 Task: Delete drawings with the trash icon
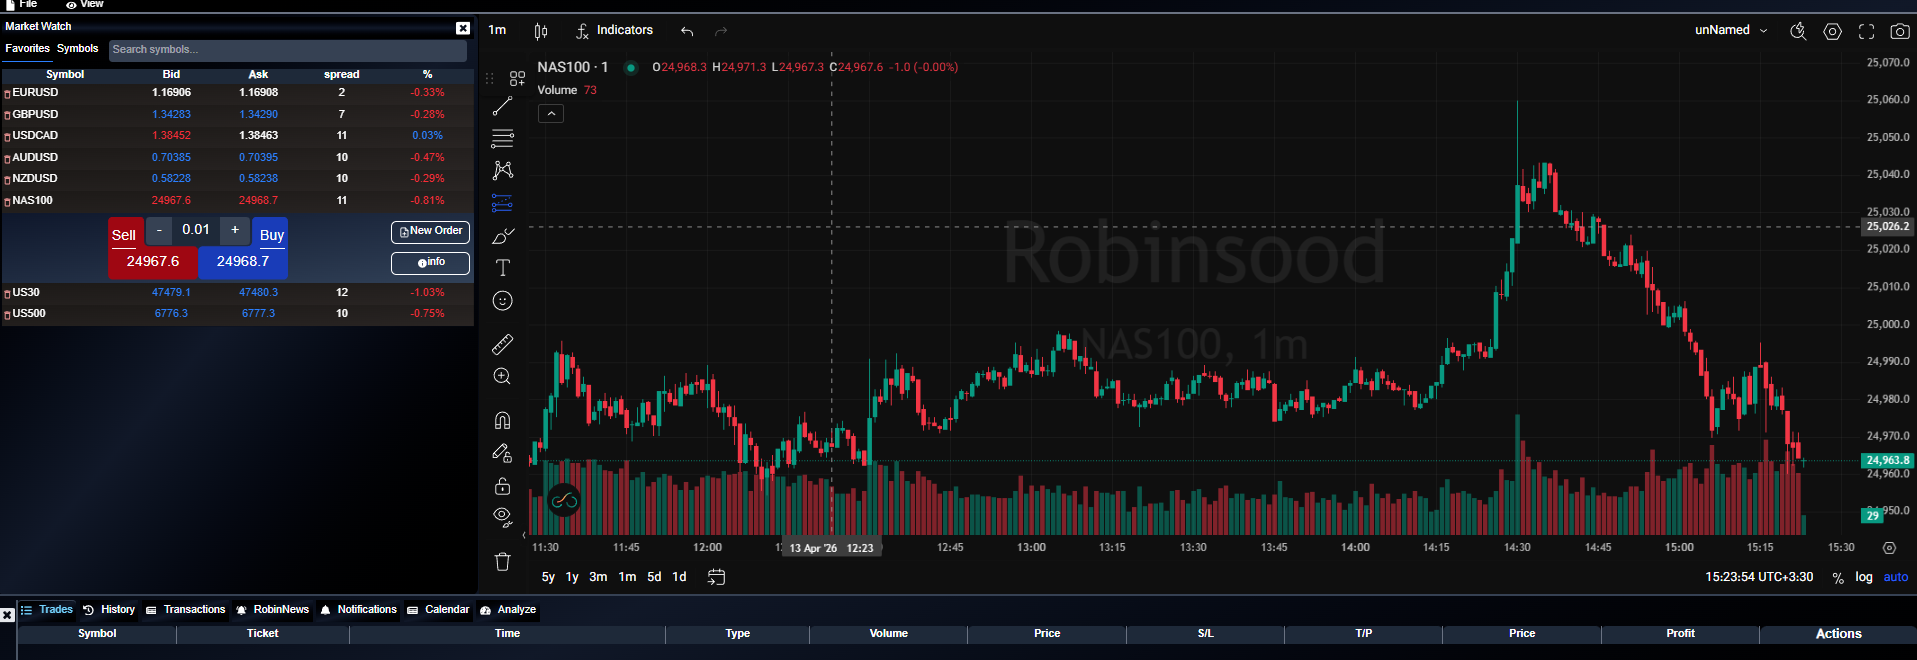pyautogui.click(x=503, y=561)
